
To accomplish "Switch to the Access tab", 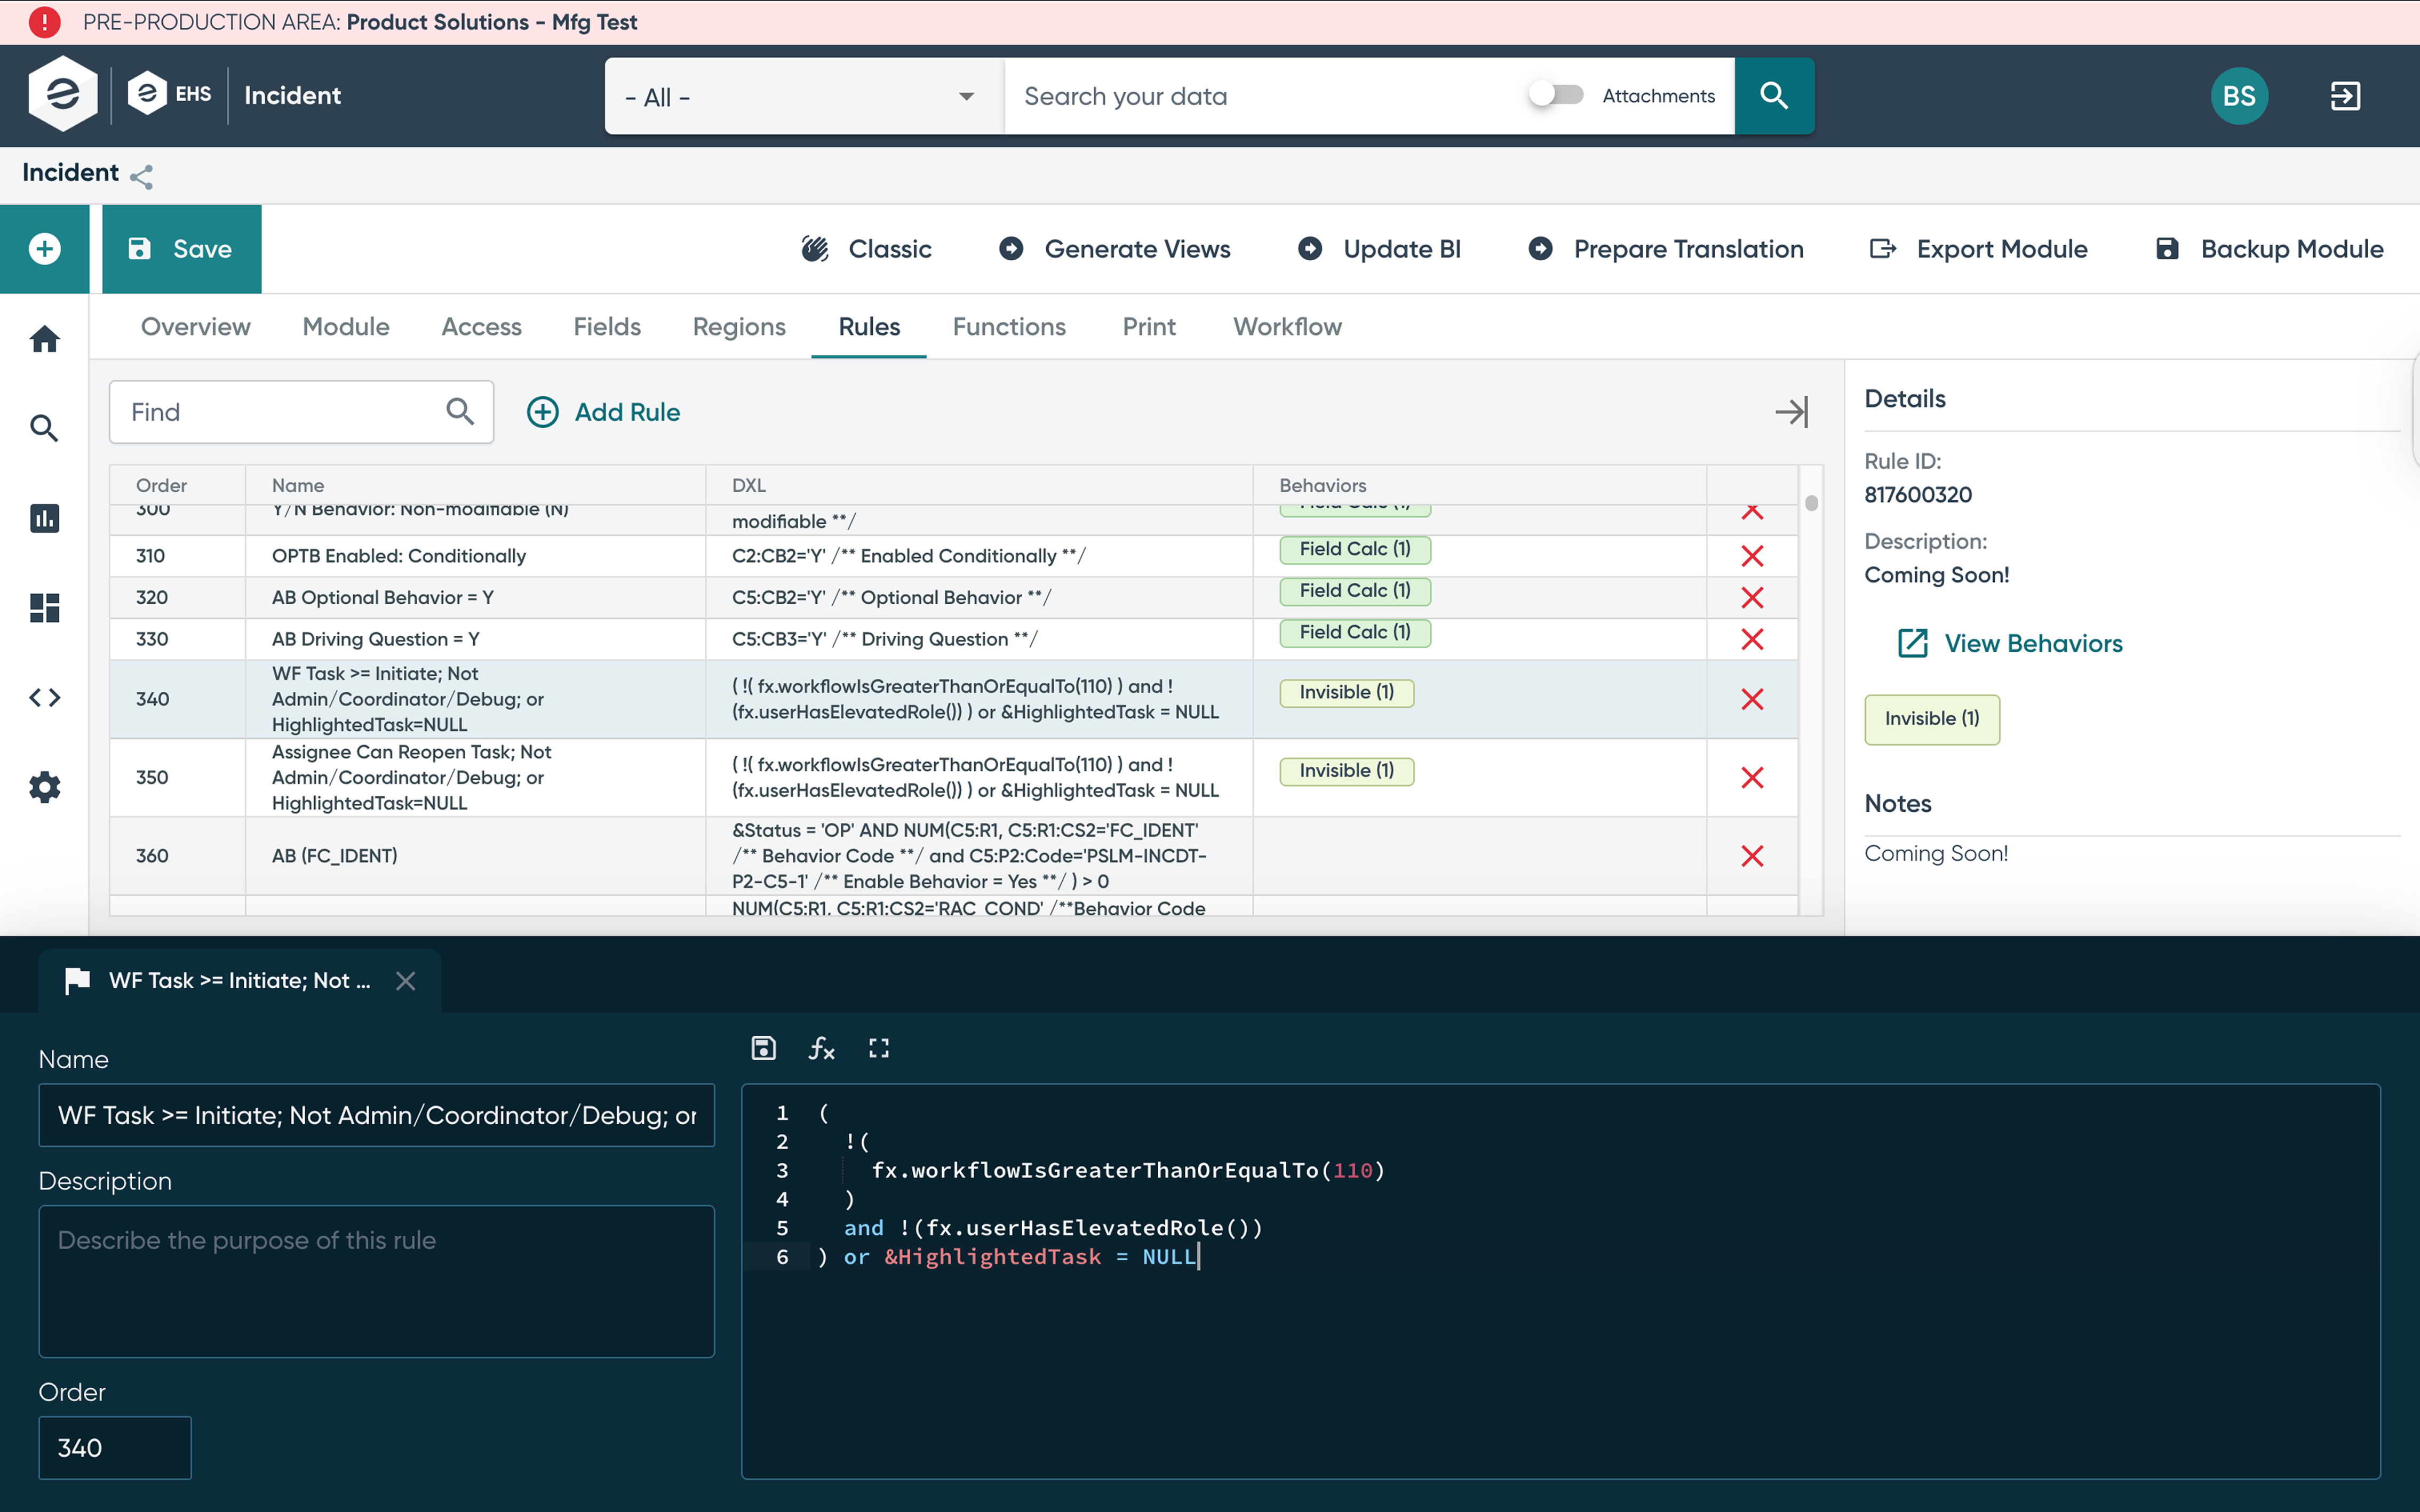I will [481, 327].
